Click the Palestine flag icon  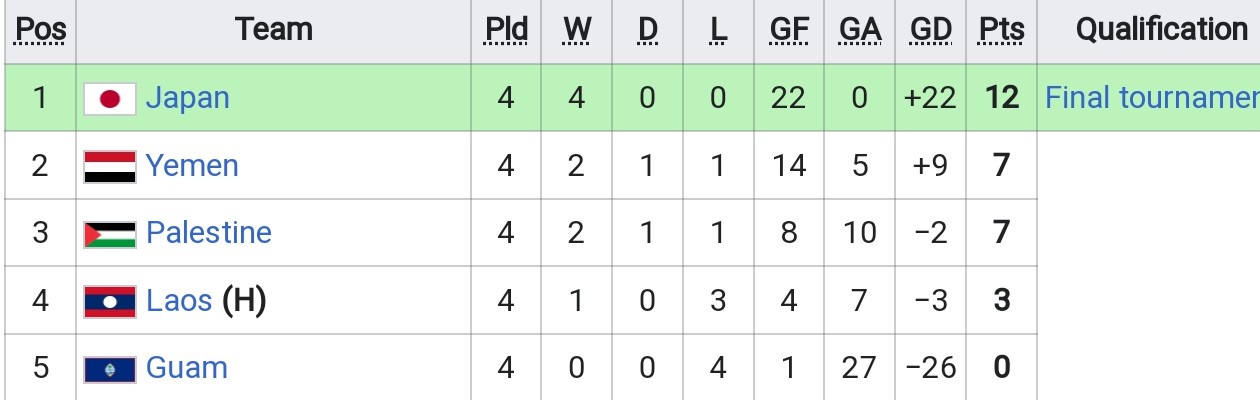coord(110,234)
